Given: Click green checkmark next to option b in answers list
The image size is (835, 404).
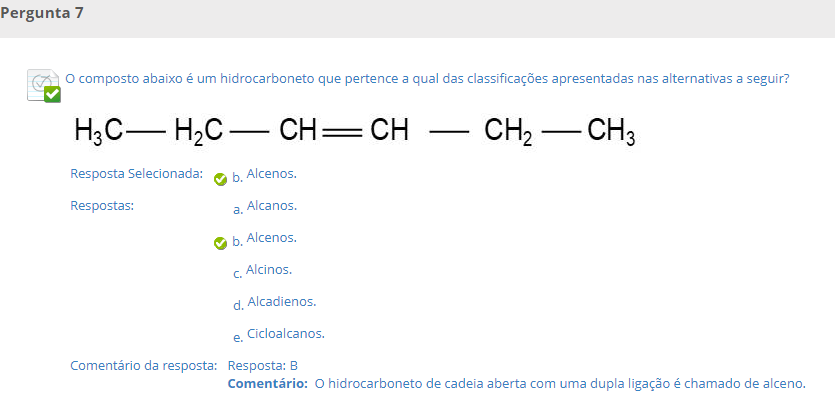Looking at the screenshot, I should pos(220,243).
